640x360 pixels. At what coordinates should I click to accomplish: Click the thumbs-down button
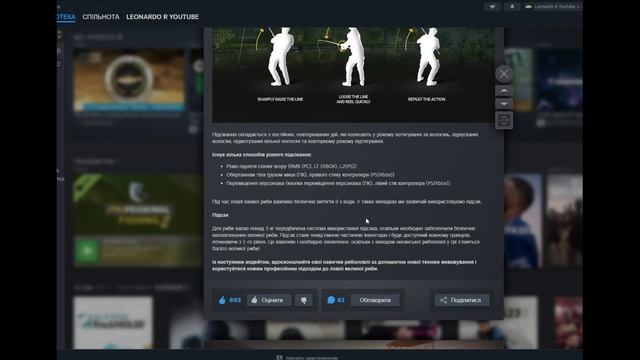pyautogui.click(x=304, y=300)
